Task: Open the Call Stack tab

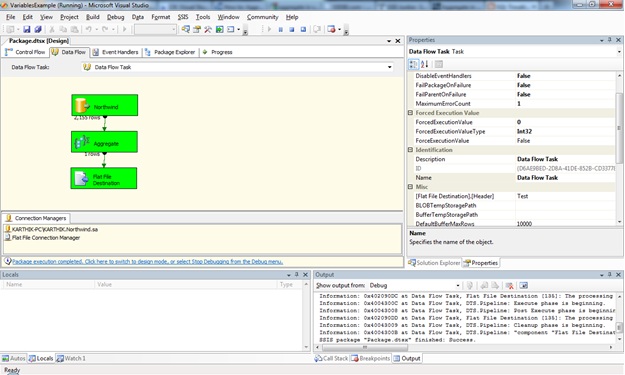Action: [x=331, y=358]
